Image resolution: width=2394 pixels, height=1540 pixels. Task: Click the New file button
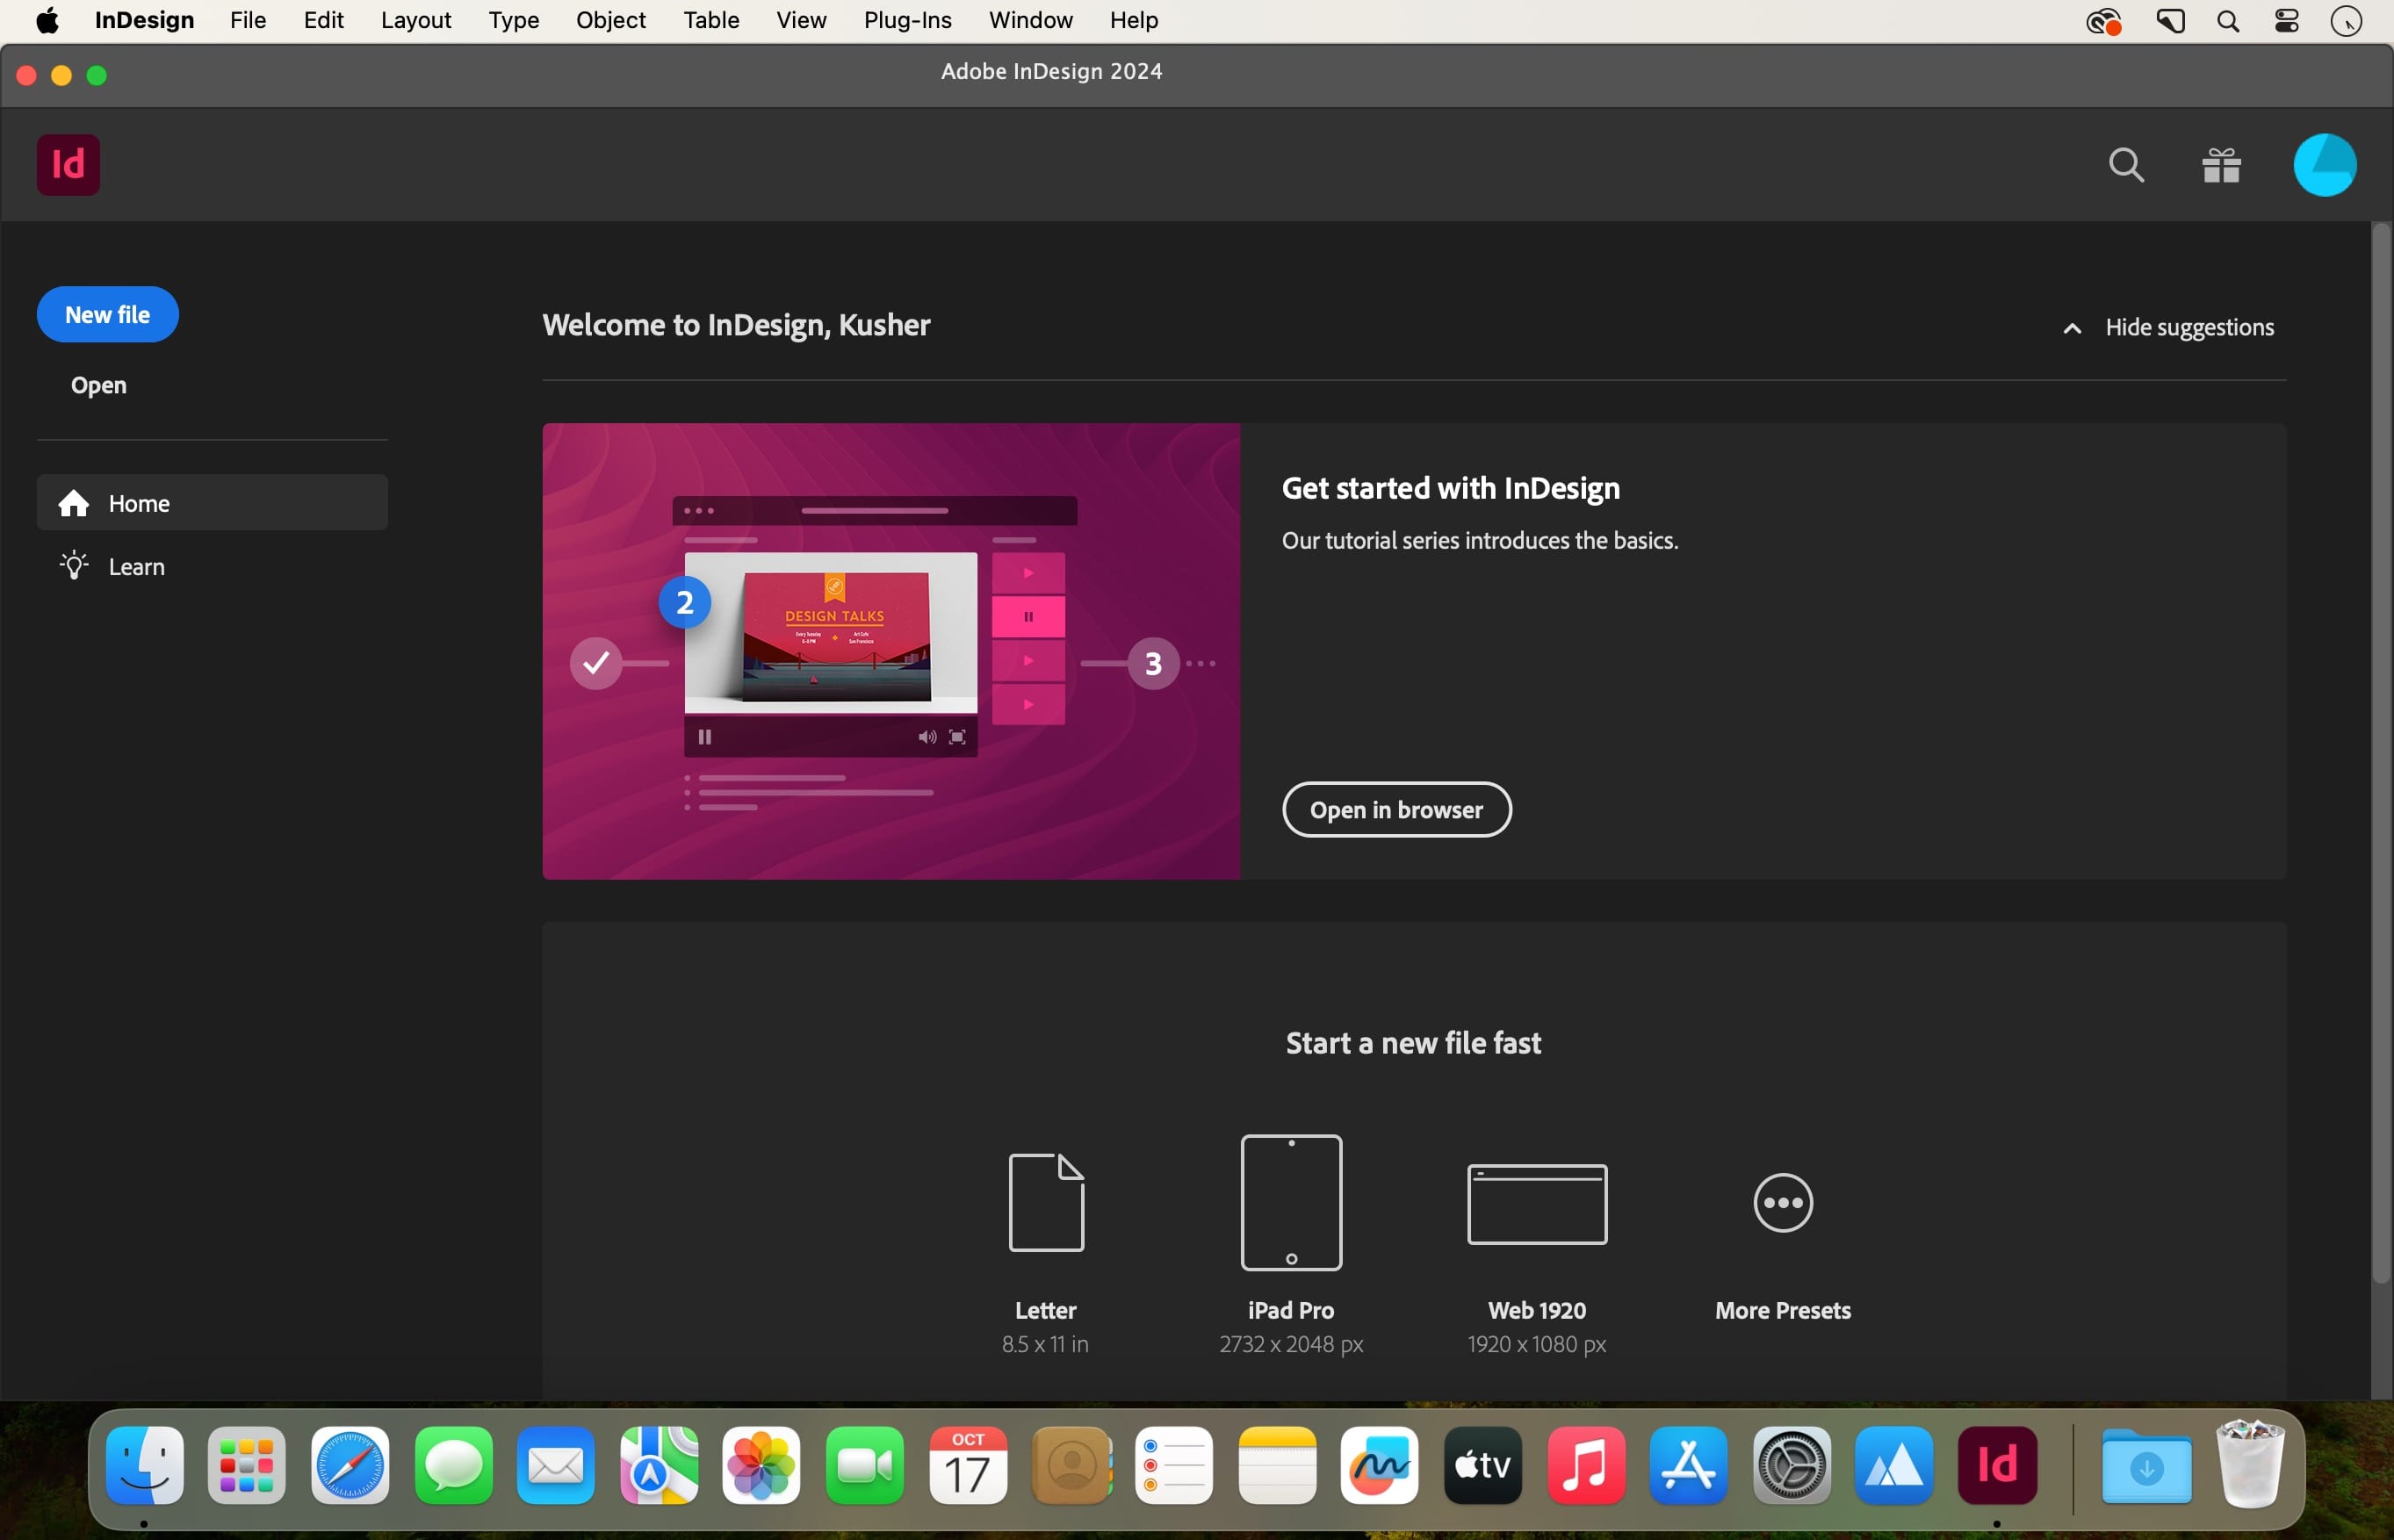click(108, 315)
